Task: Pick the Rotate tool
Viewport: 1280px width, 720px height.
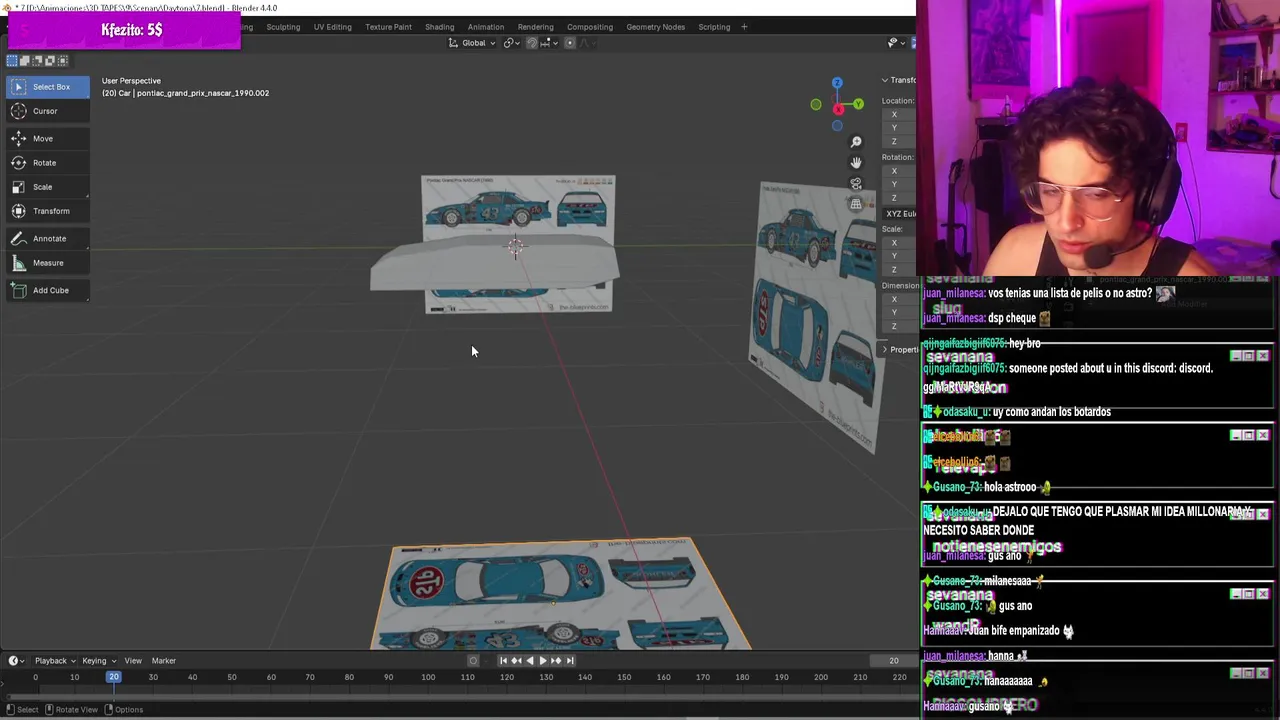Action: tap(47, 163)
